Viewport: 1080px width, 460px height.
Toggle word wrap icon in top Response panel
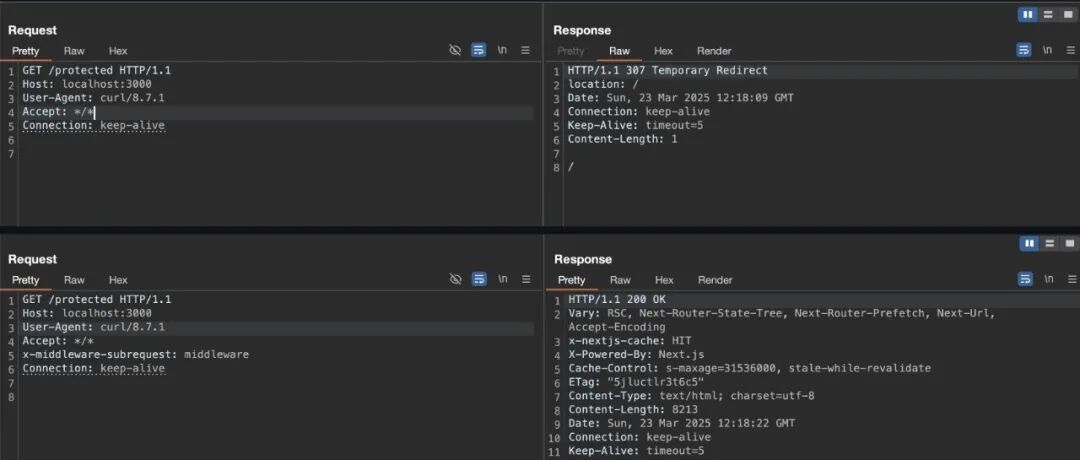(x=1024, y=50)
